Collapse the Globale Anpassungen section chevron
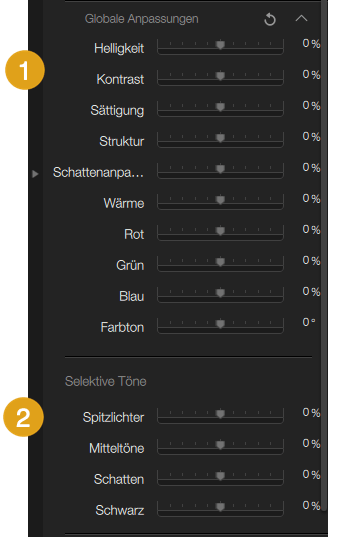Screen dimensions: 362x537 point(301,18)
